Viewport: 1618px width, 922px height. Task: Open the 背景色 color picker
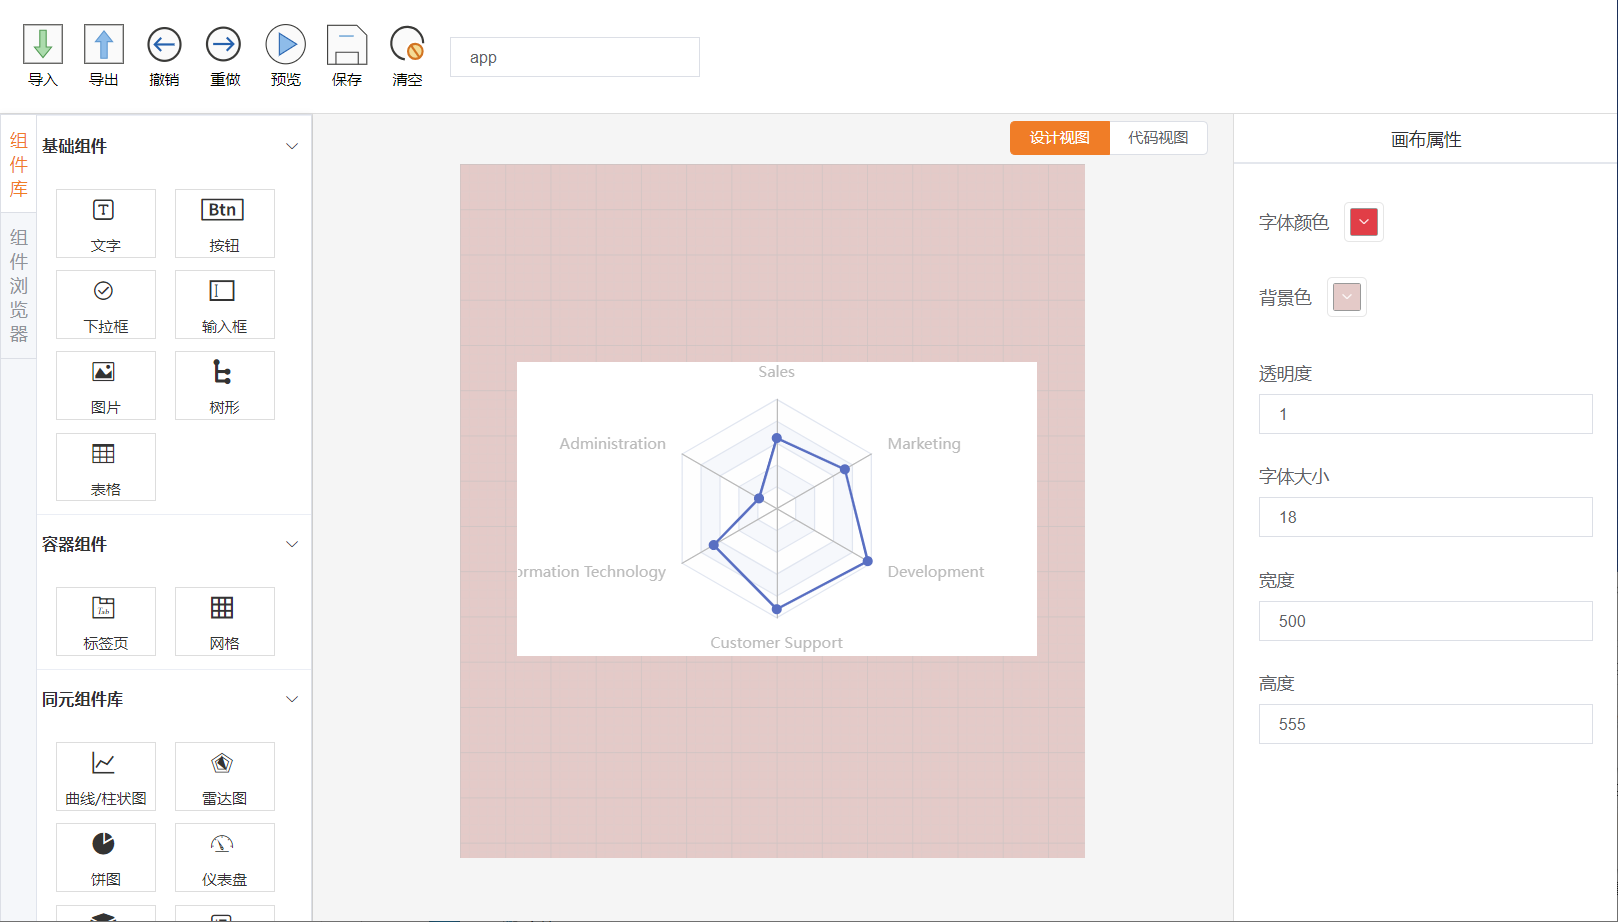point(1347,297)
